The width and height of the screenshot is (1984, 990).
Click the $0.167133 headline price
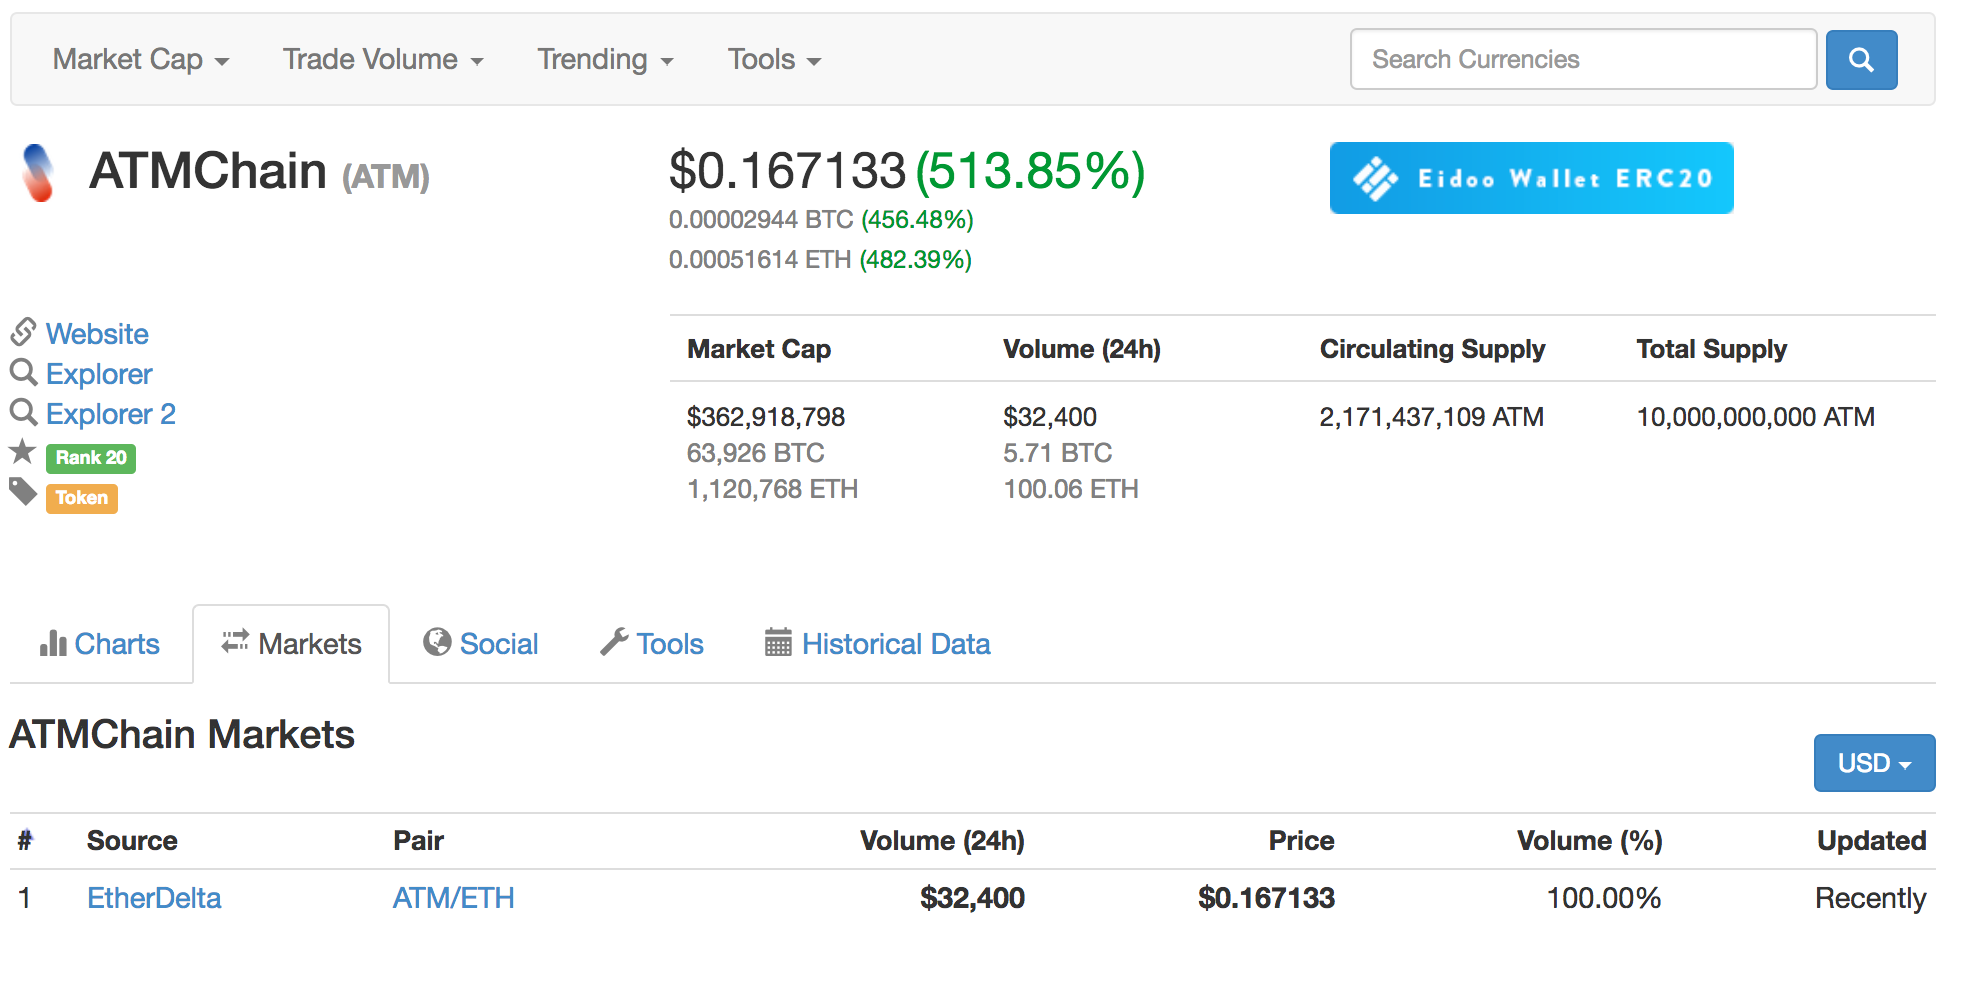click(x=787, y=171)
